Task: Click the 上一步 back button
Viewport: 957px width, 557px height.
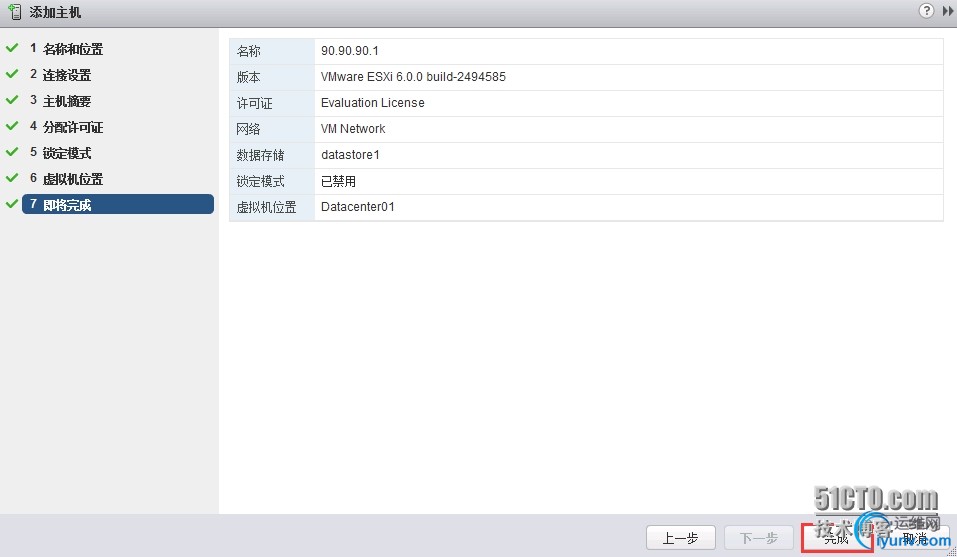Action: tap(681, 538)
